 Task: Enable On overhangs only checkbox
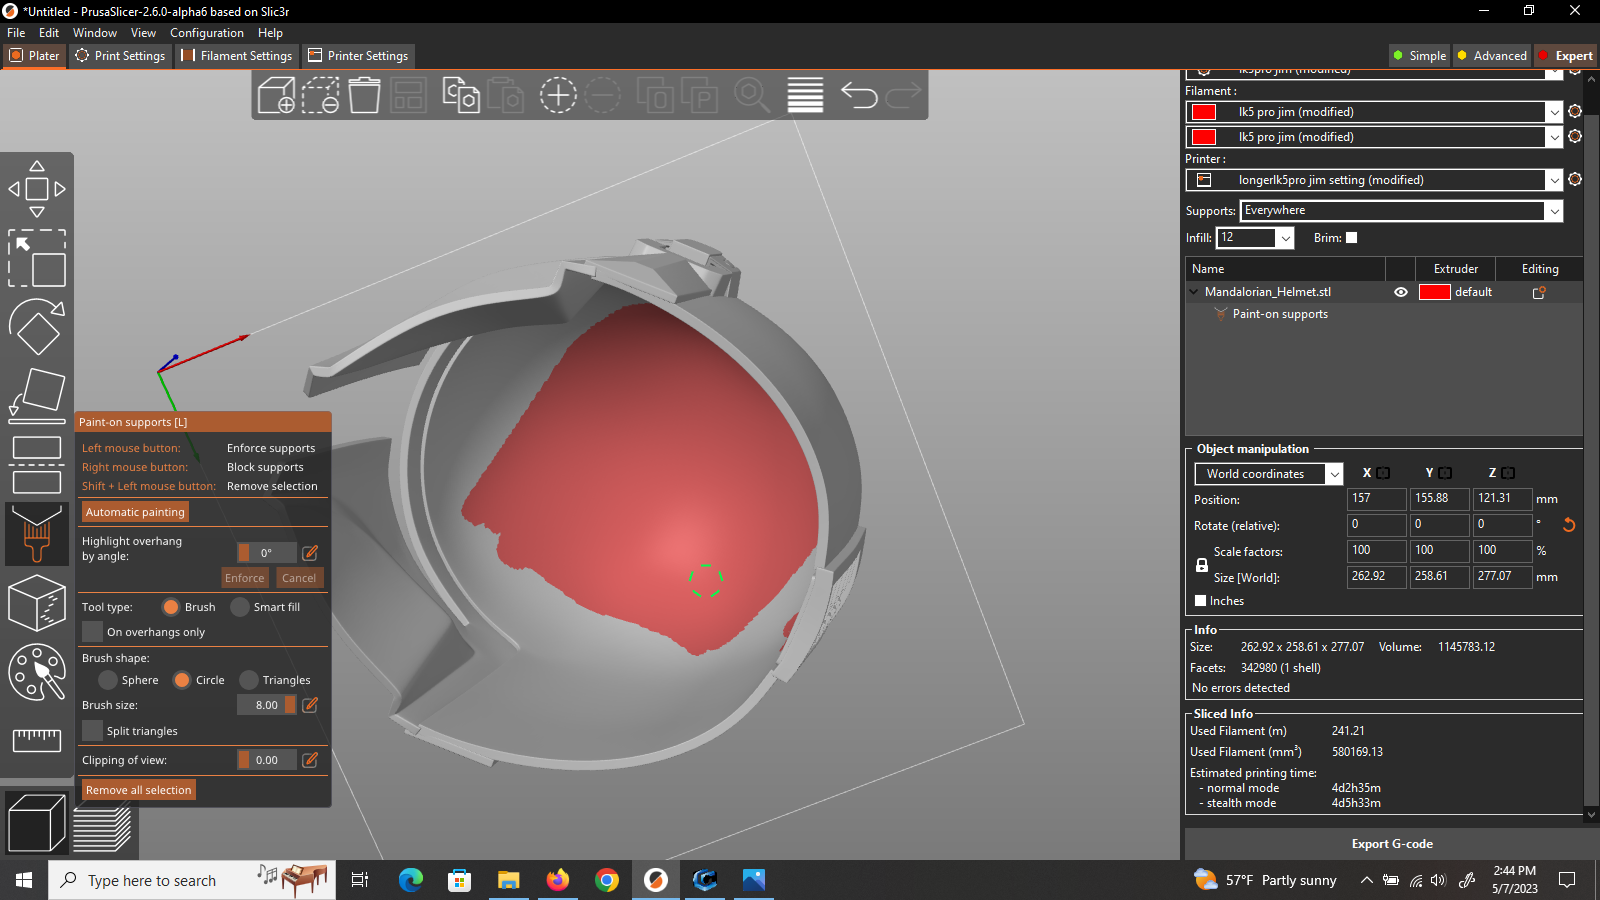pyautogui.click(x=93, y=632)
